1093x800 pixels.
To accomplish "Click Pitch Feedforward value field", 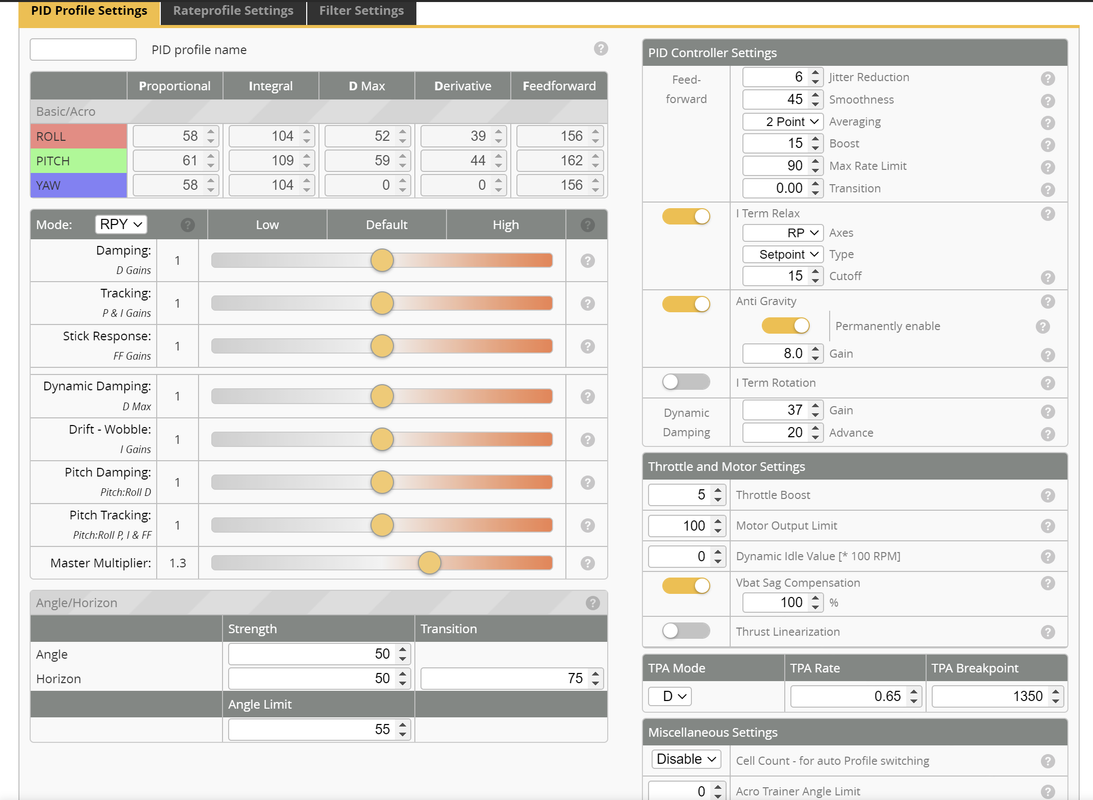I will coord(559,160).
